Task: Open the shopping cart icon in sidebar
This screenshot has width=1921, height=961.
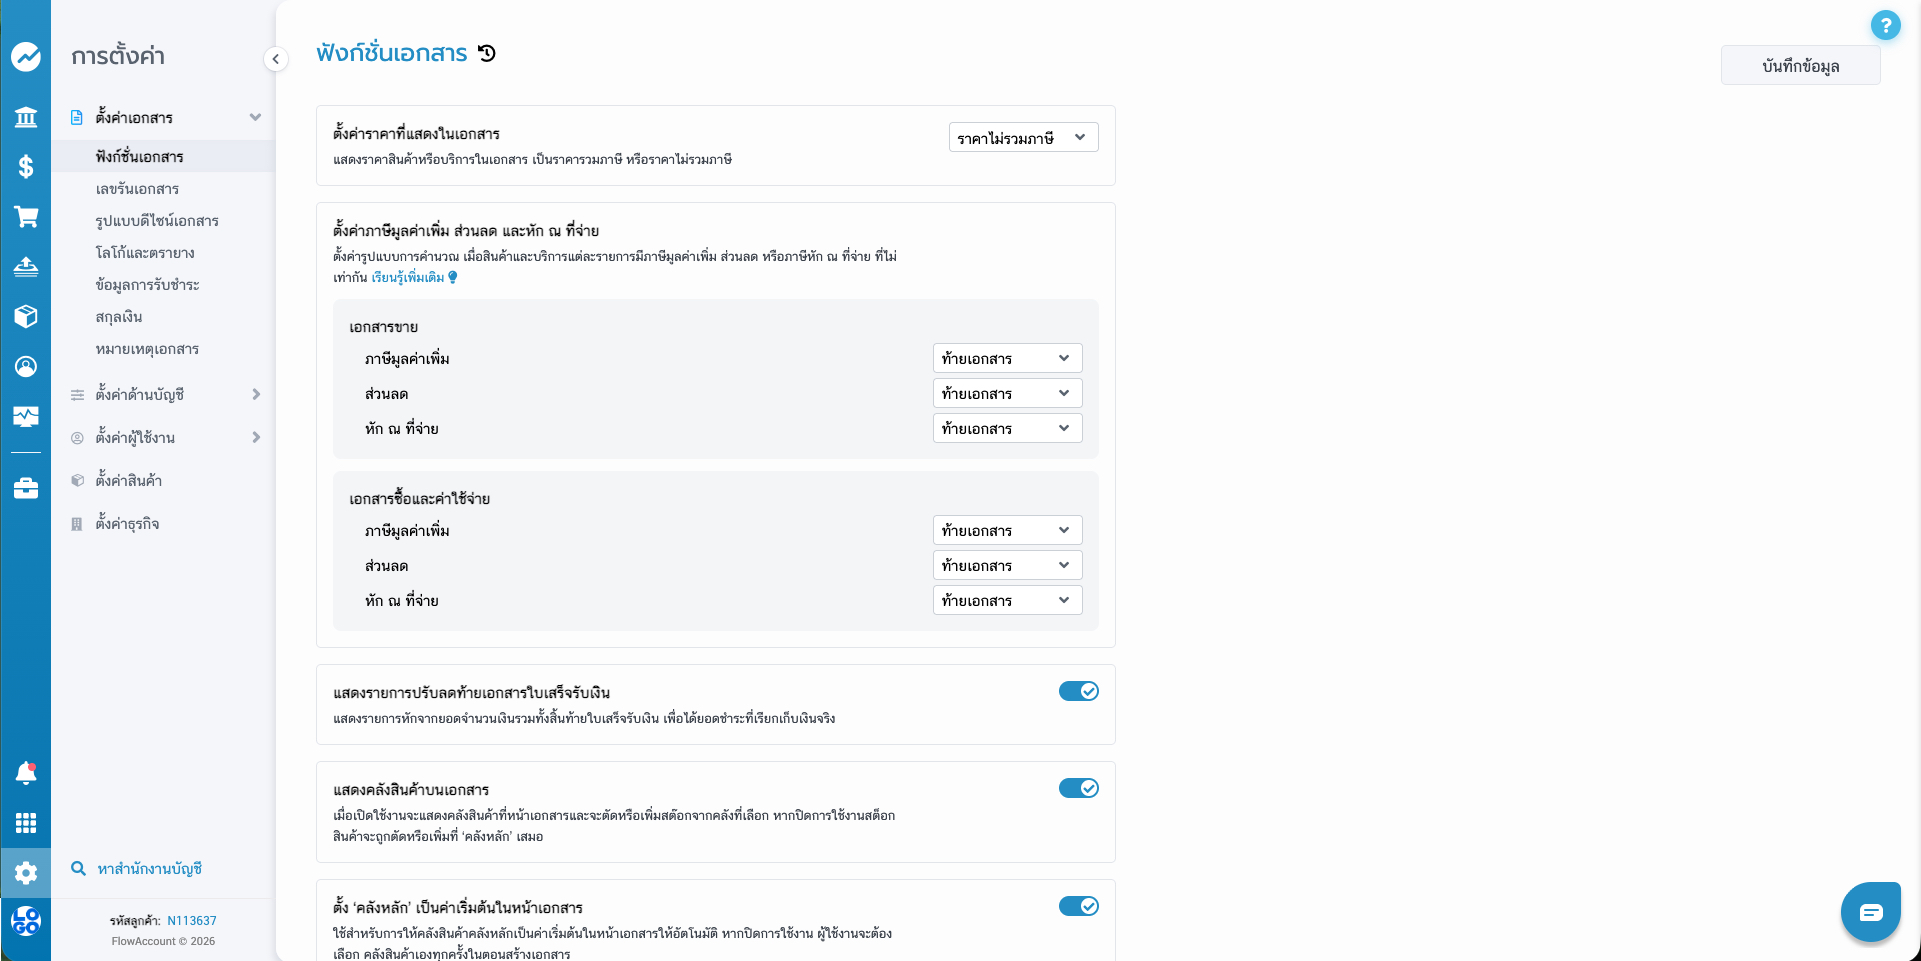Action: click(26, 217)
